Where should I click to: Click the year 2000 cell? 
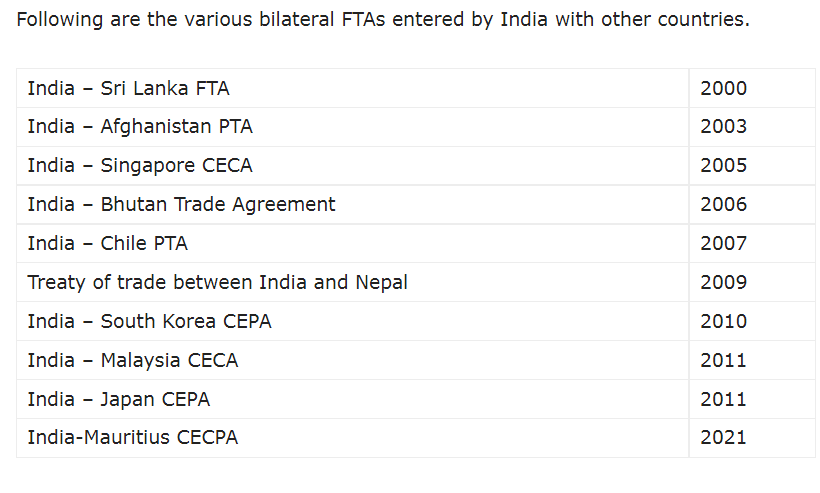[723, 88]
